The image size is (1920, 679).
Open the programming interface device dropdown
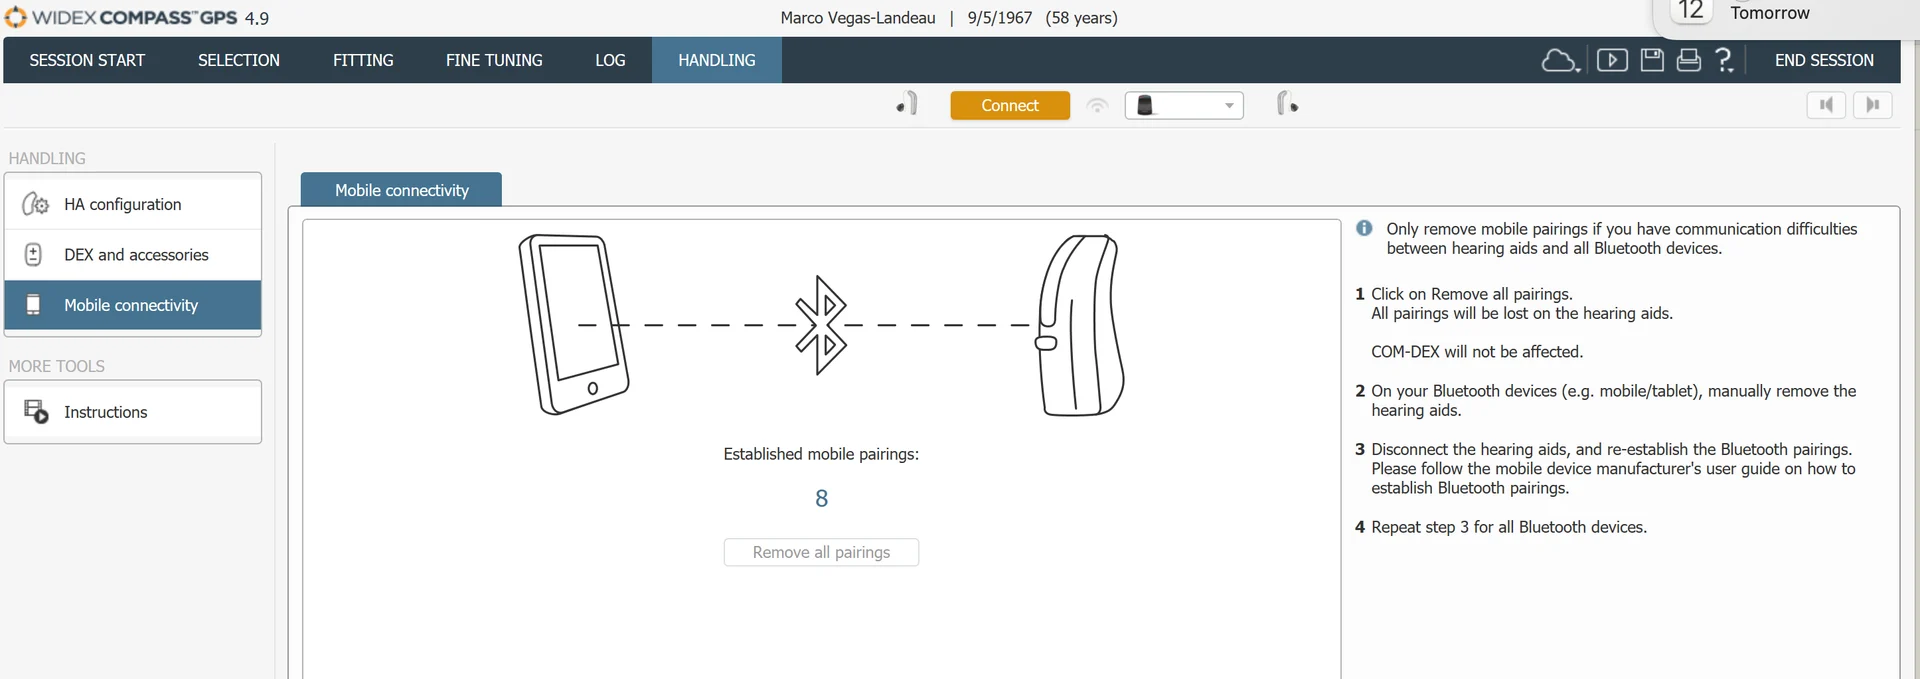click(x=1184, y=105)
